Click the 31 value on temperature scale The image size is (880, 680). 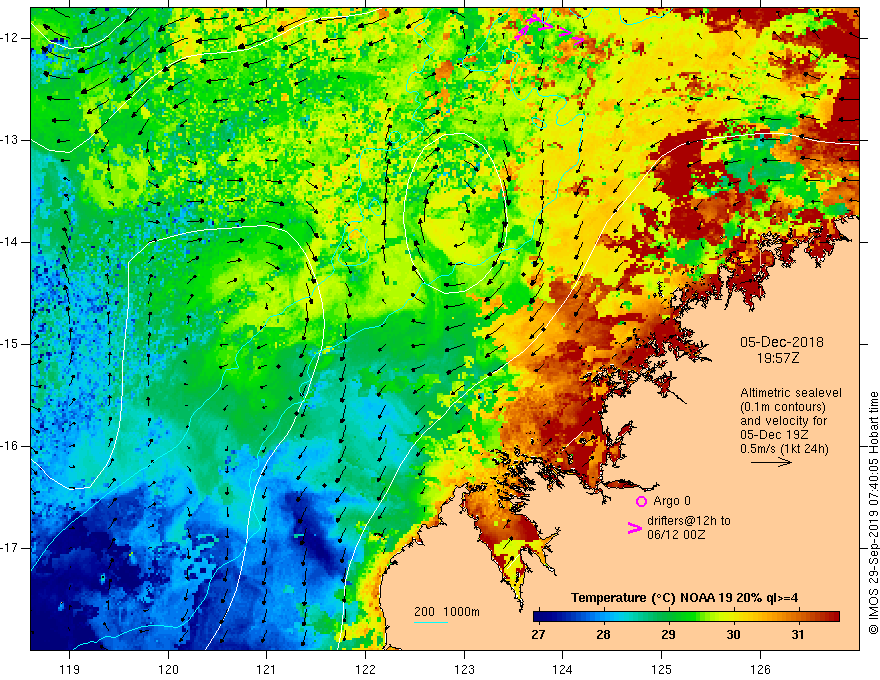[x=798, y=635]
